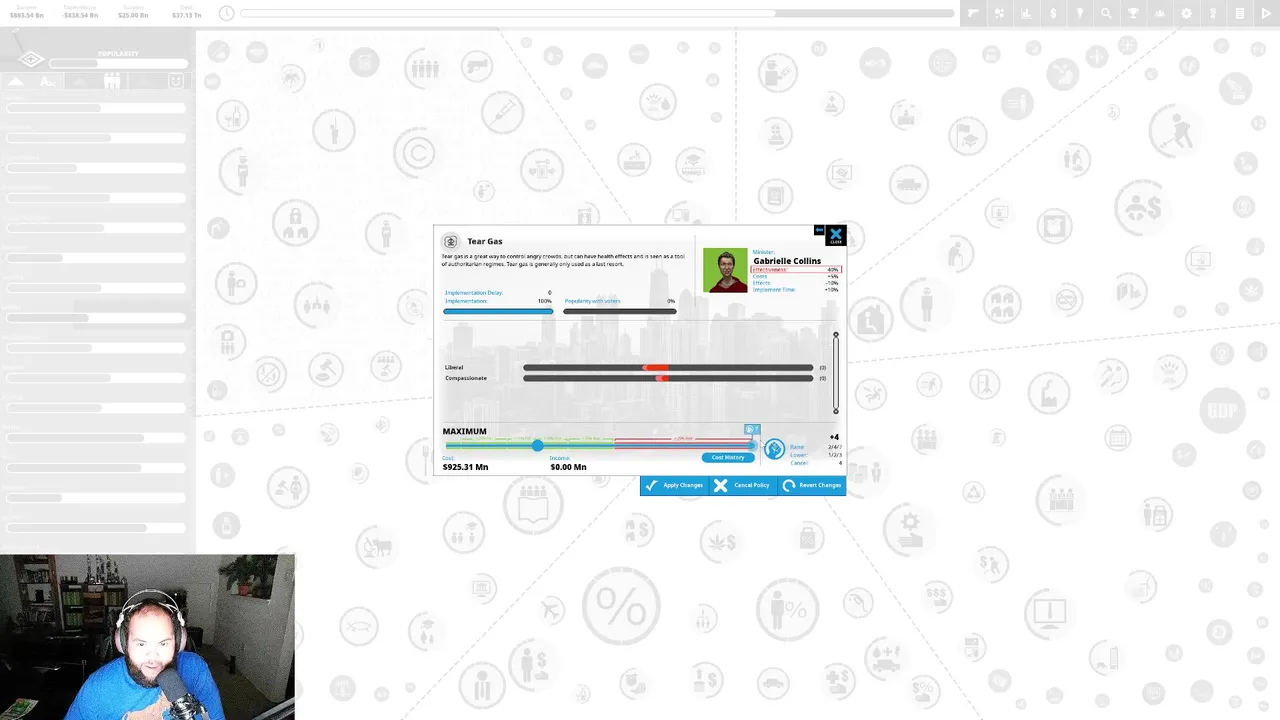Click the help tag above the slider end

[x=752, y=430]
